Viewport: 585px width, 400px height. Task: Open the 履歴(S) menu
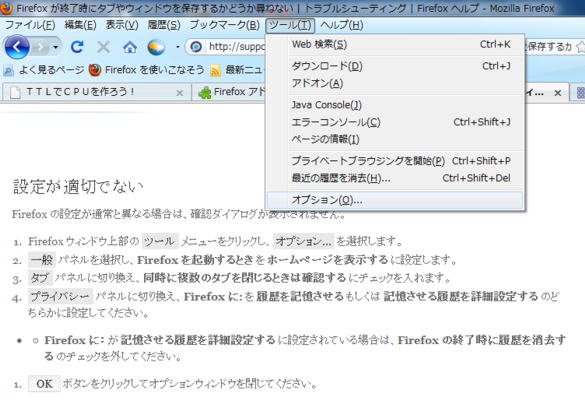pos(164,25)
